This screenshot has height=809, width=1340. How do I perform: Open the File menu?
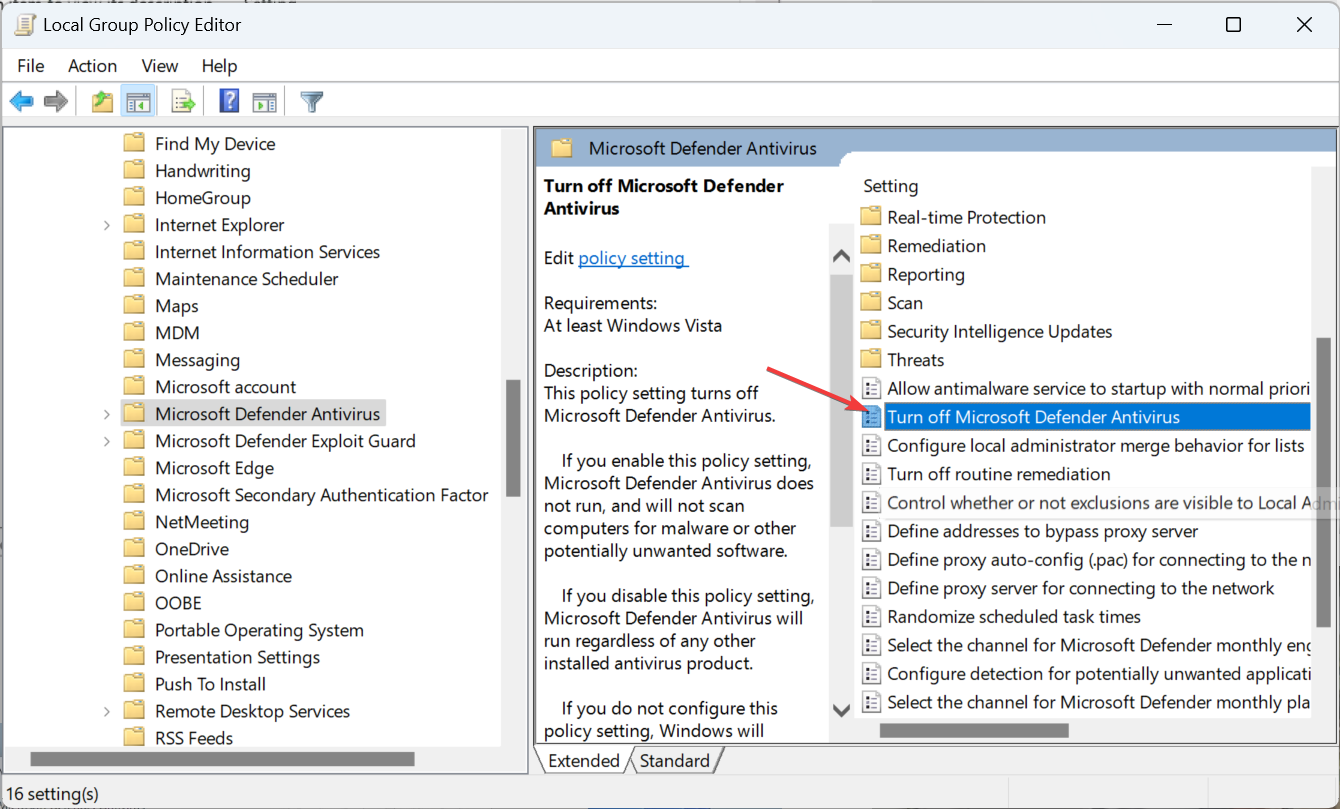coord(31,65)
